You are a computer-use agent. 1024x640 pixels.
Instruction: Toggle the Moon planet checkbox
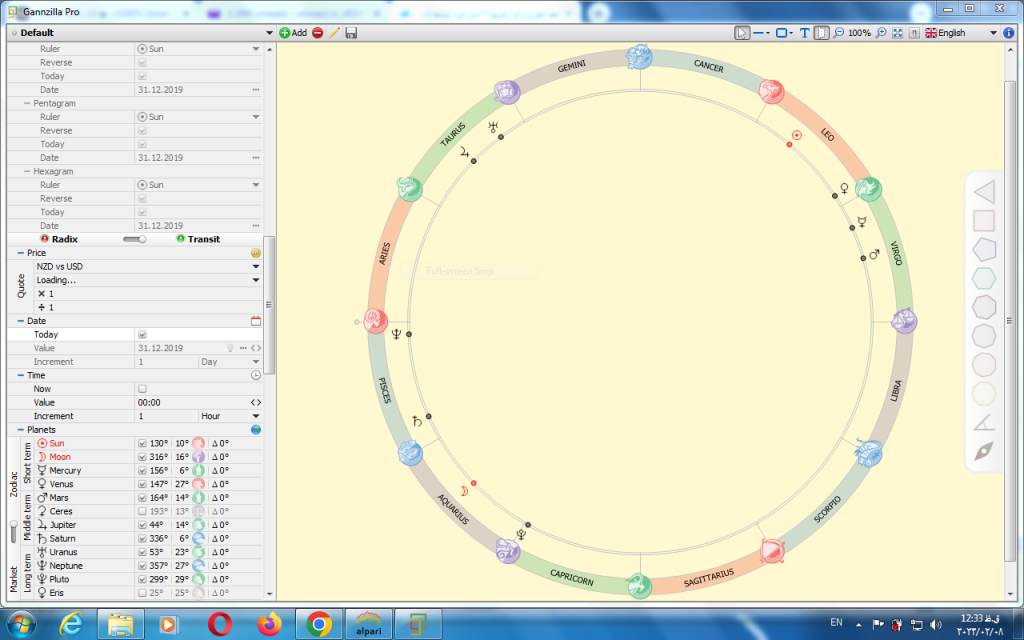click(x=142, y=457)
